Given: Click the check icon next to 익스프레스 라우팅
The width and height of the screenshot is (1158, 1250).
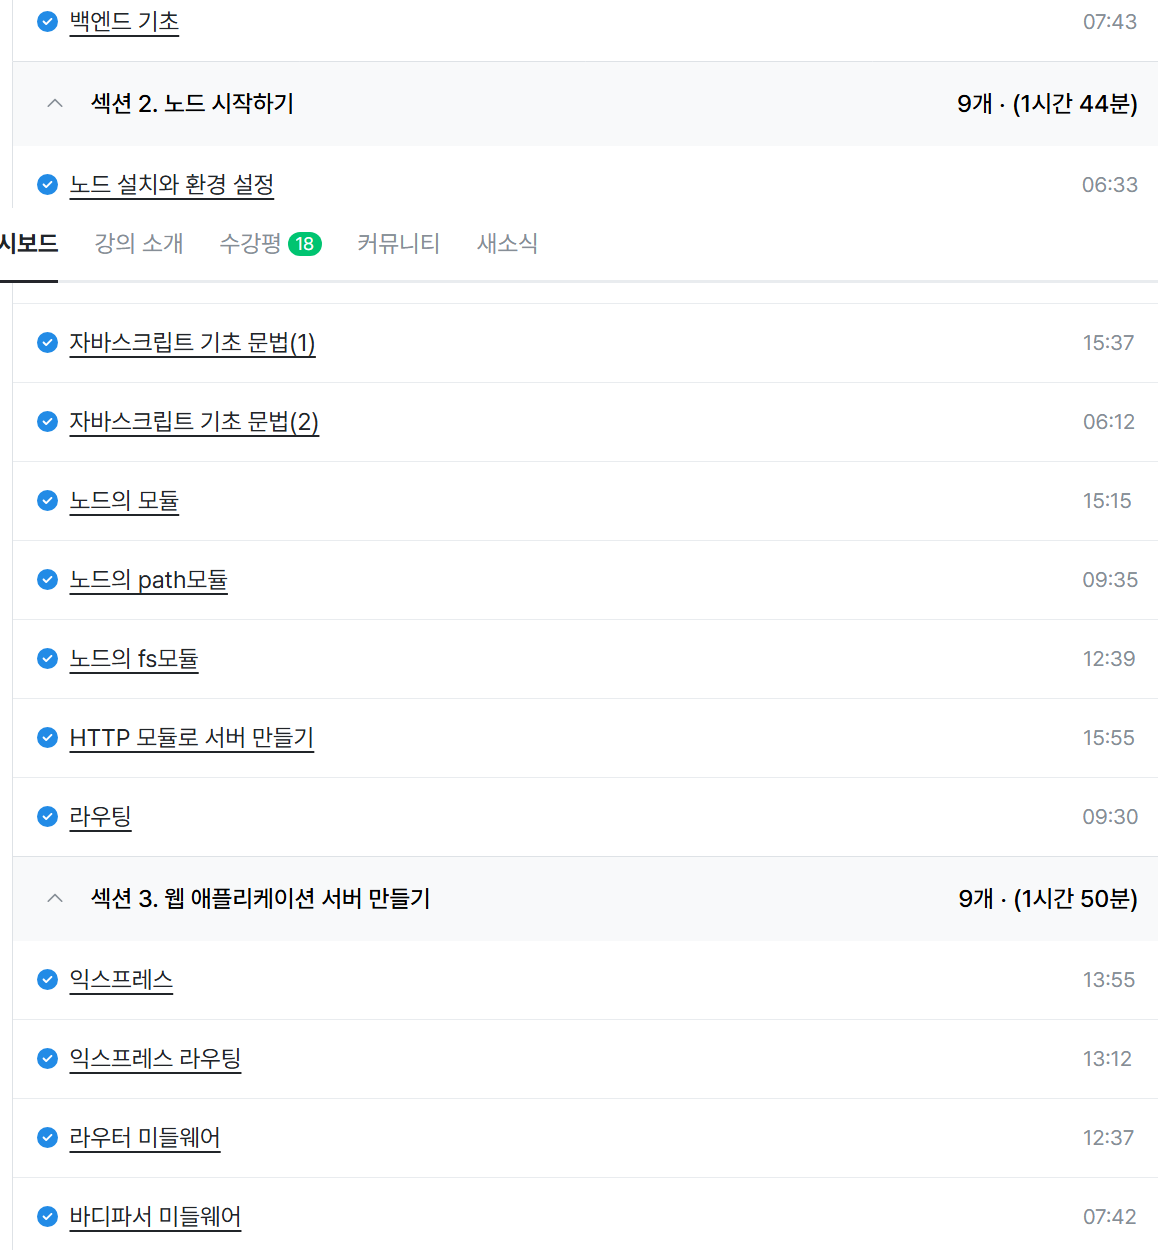Looking at the screenshot, I should coord(47,1058).
